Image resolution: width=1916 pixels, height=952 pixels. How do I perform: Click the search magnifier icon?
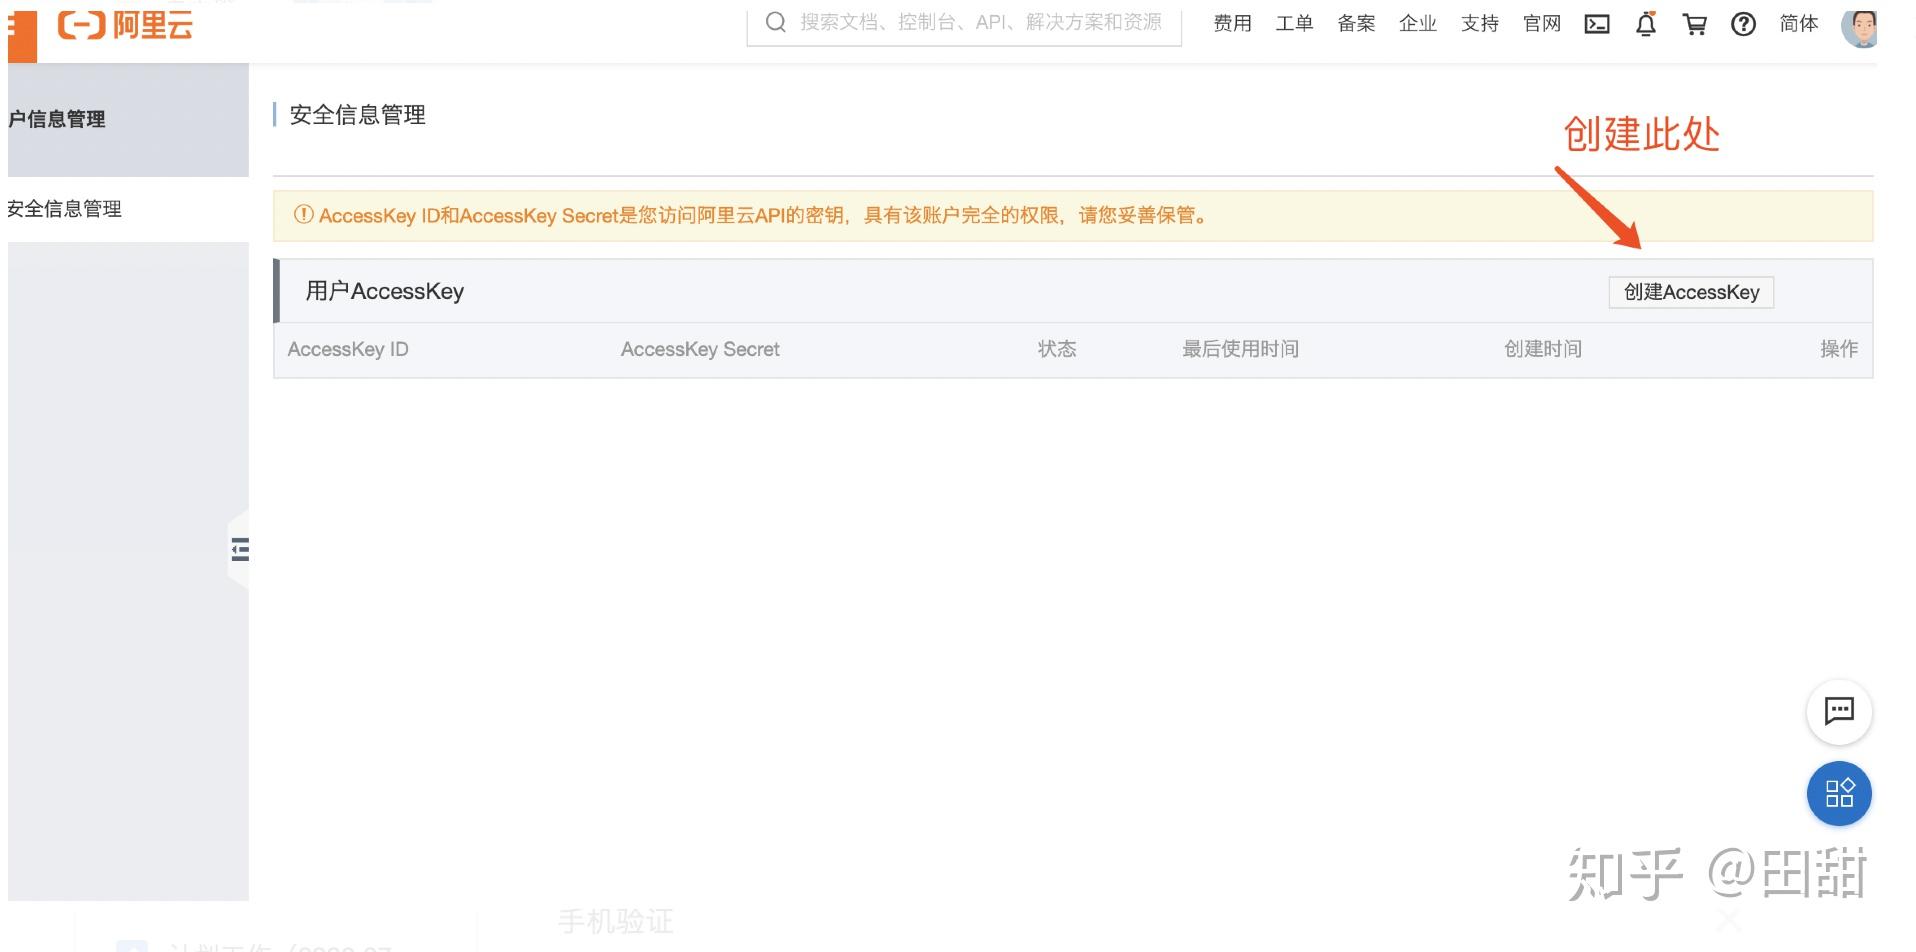pyautogui.click(x=775, y=22)
